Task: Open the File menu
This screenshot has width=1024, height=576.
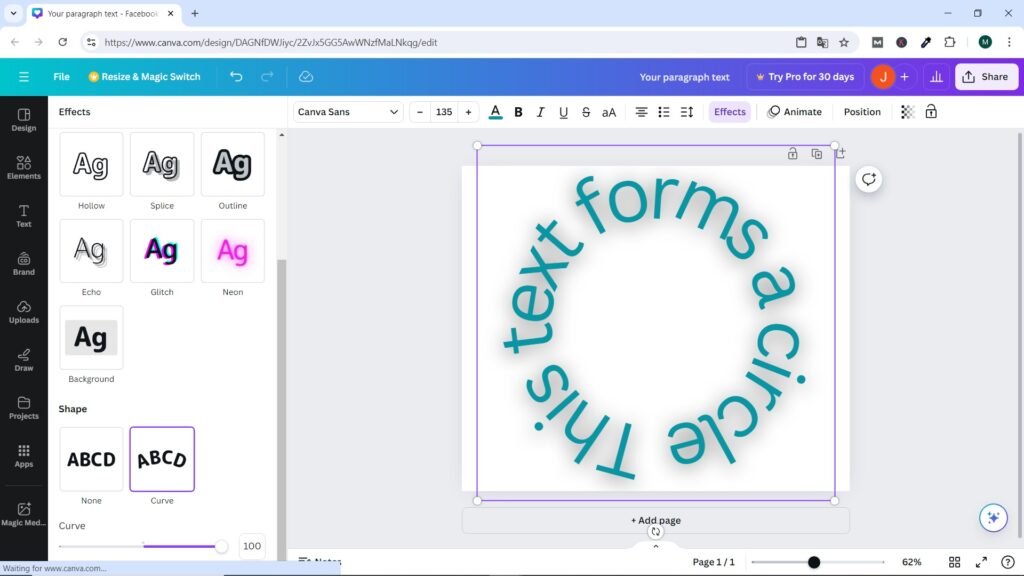Action: (61, 77)
